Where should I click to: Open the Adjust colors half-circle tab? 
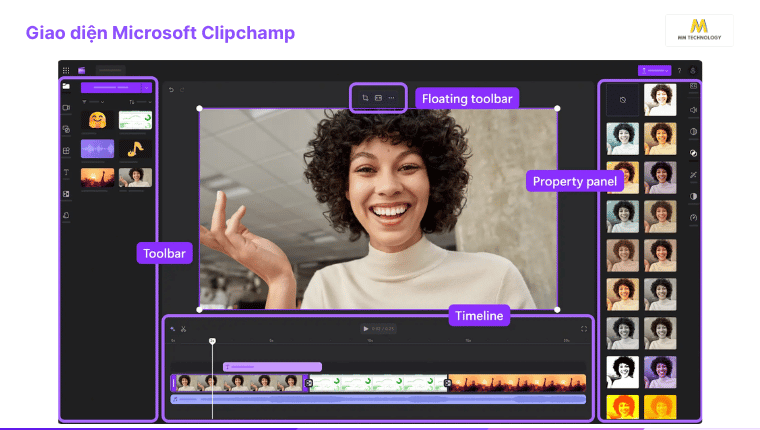694,196
